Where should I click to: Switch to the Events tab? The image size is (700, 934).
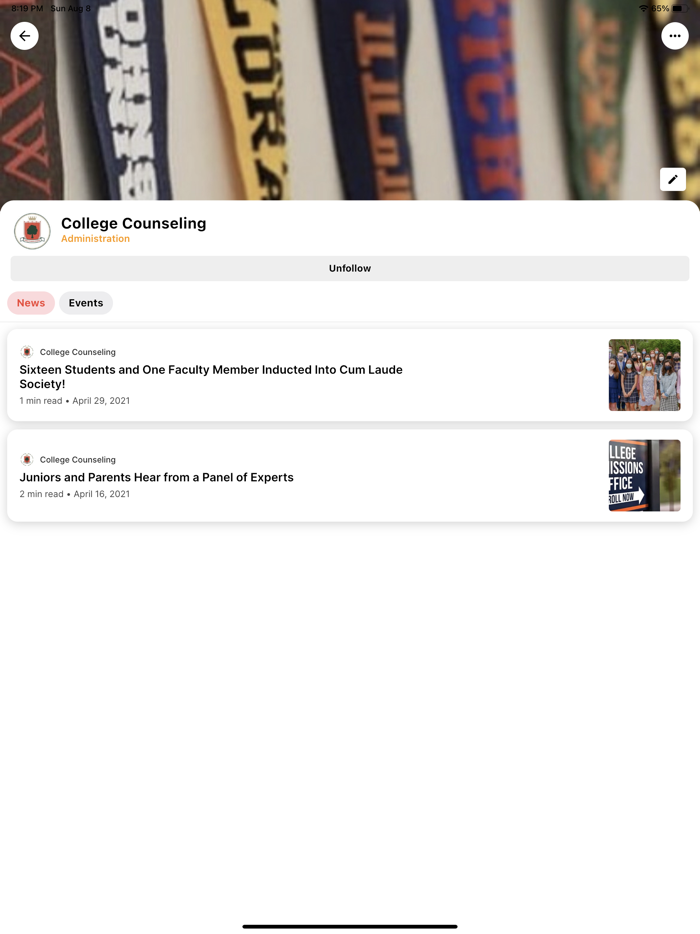[x=86, y=303]
